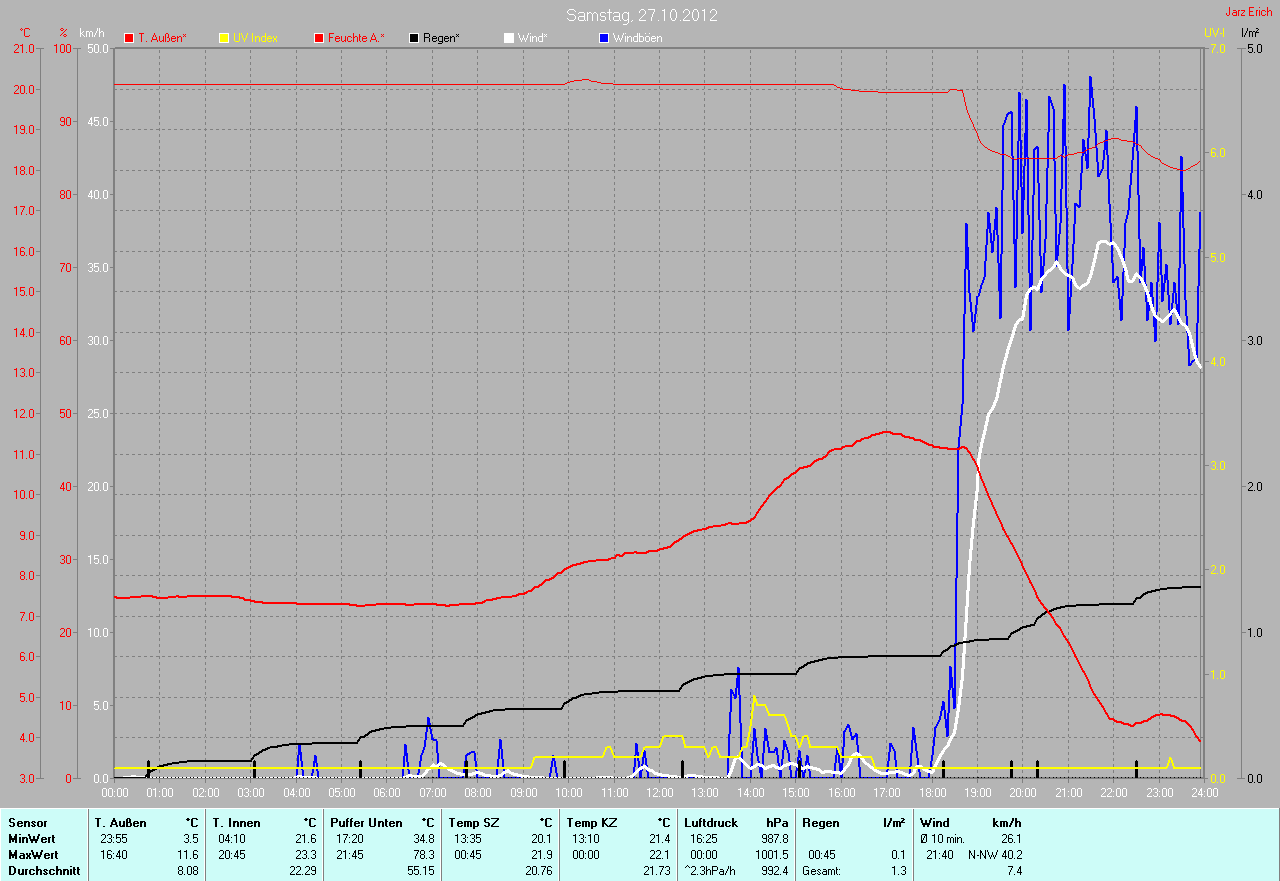Click the 24:00 time axis marker
Image resolution: width=1280 pixels, height=881 pixels.
(x=1203, y=792)
